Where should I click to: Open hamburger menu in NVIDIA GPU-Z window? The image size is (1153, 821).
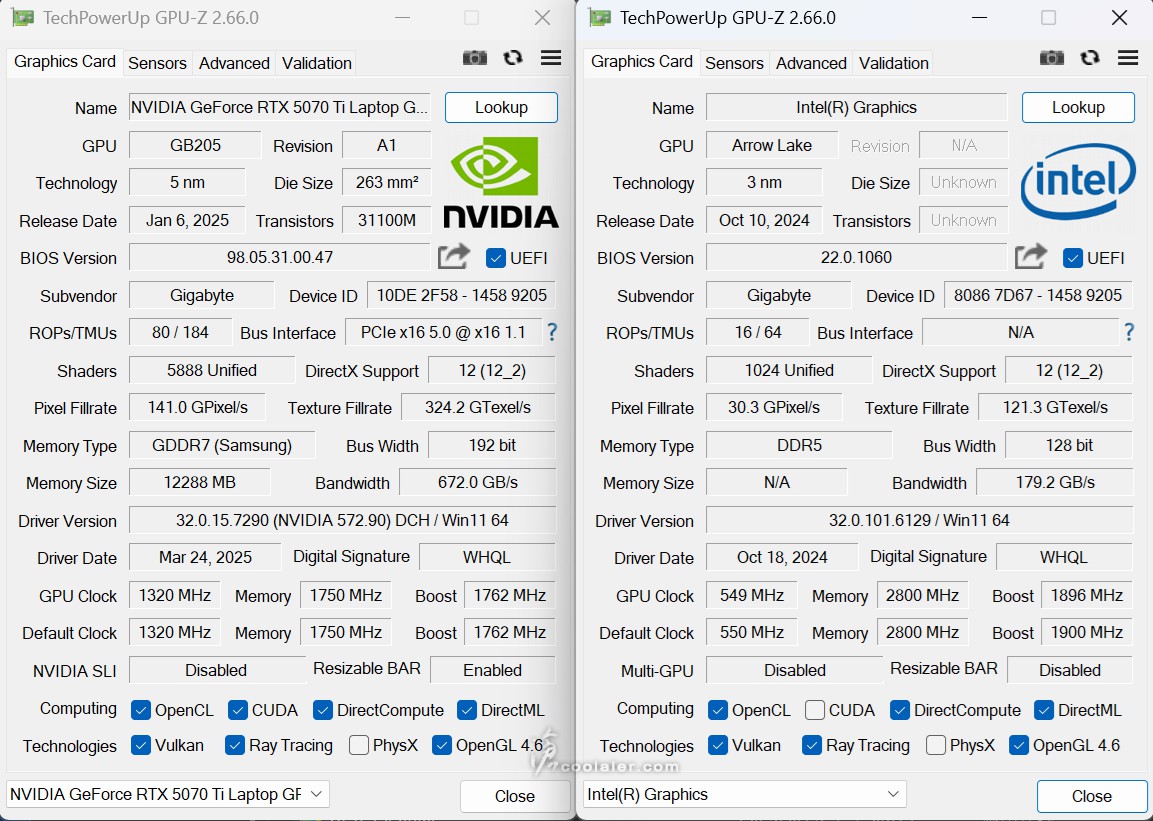coord(551,57)
